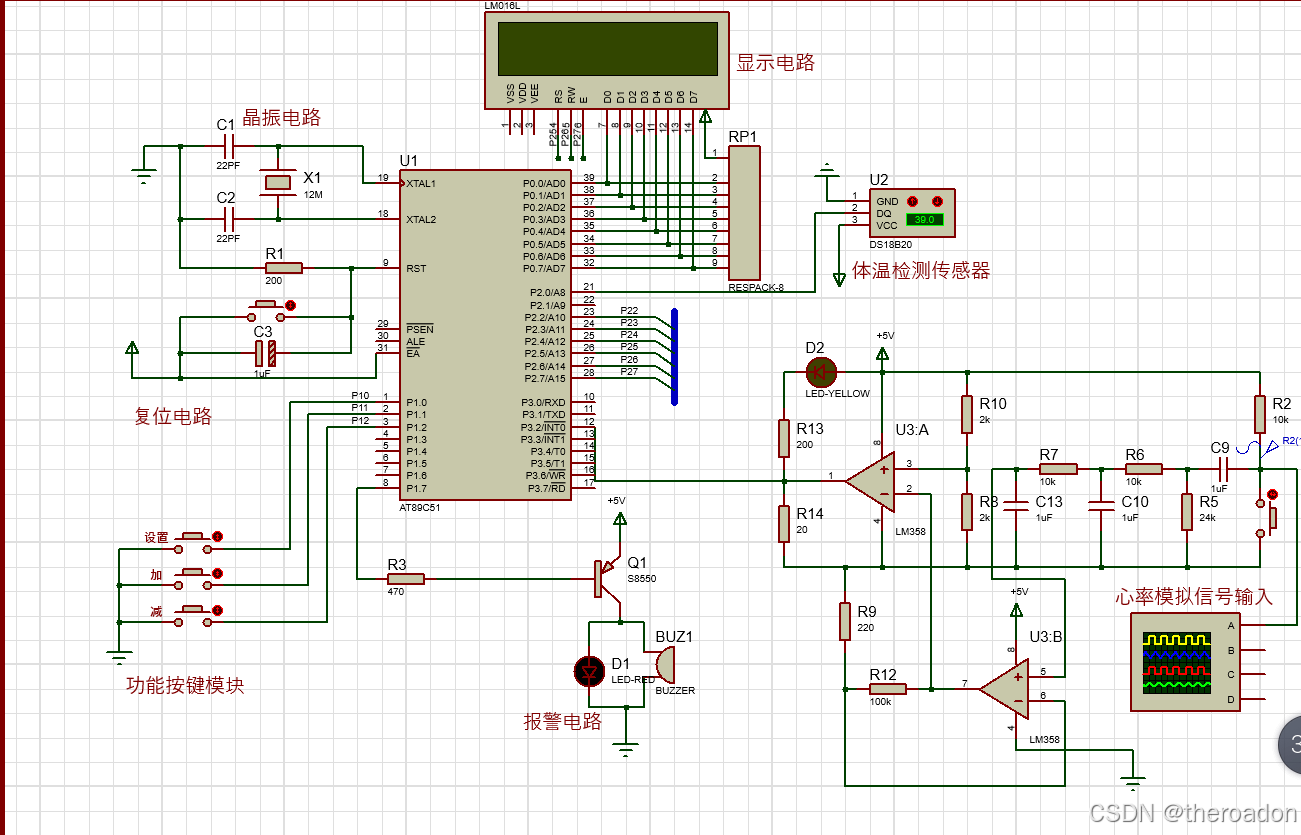Screen dimensions: 1301x835
Task: Select the D1 LED-RED diode
Action: click(x=588, y=672)
